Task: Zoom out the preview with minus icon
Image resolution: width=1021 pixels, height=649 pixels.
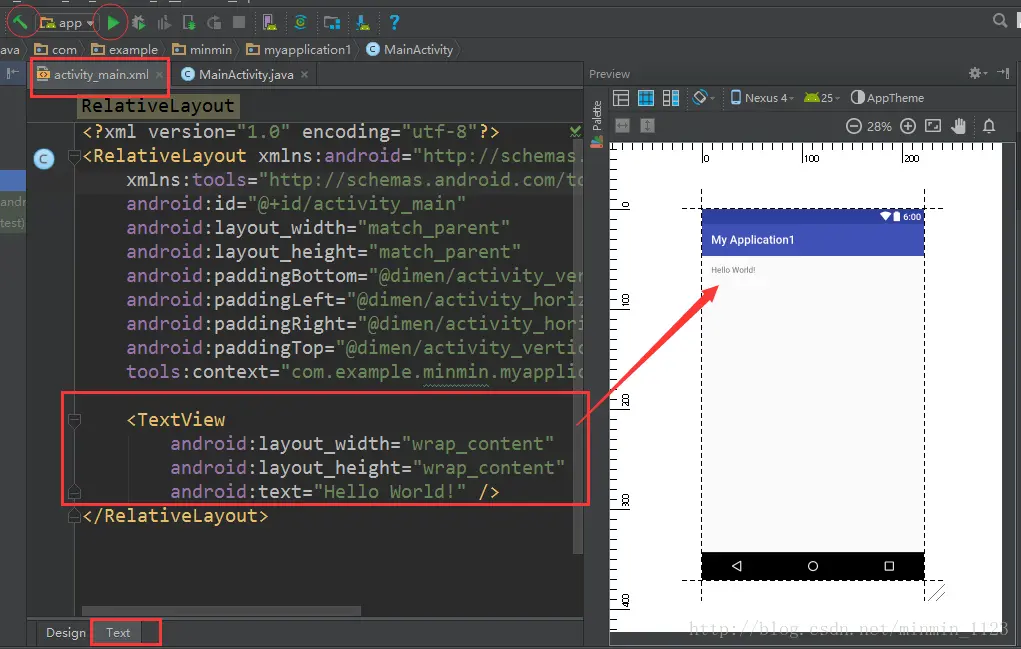Action: [854, 126]
